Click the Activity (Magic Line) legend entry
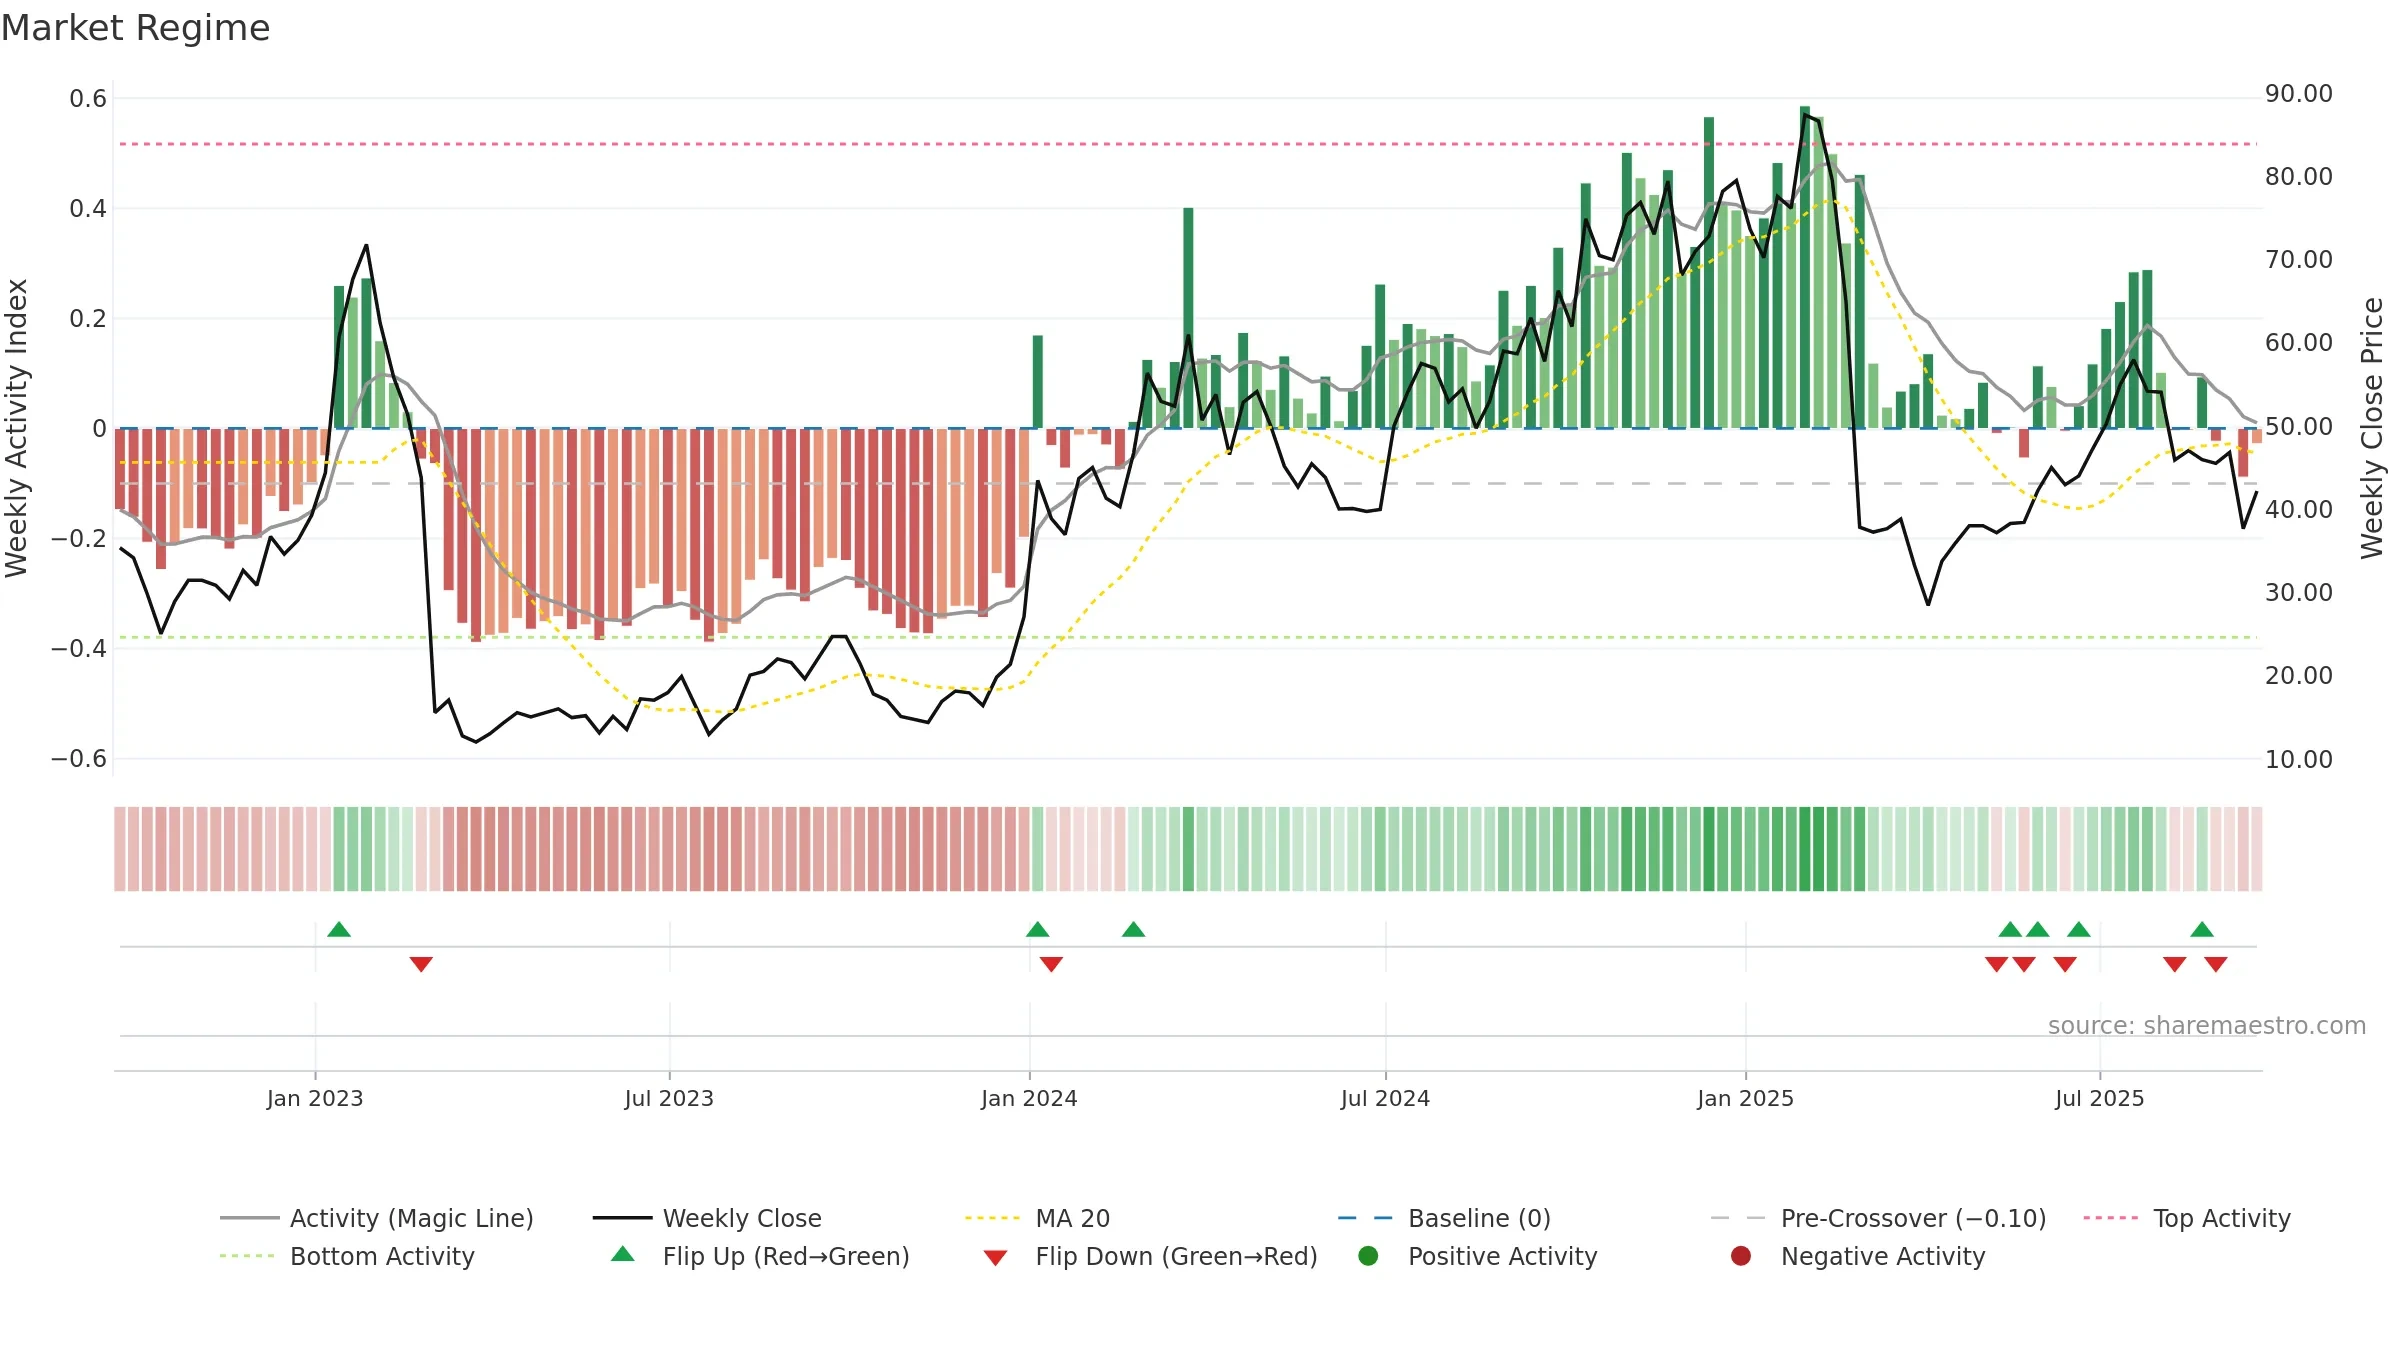The image size is (2400, 1350). [377, 1218]
